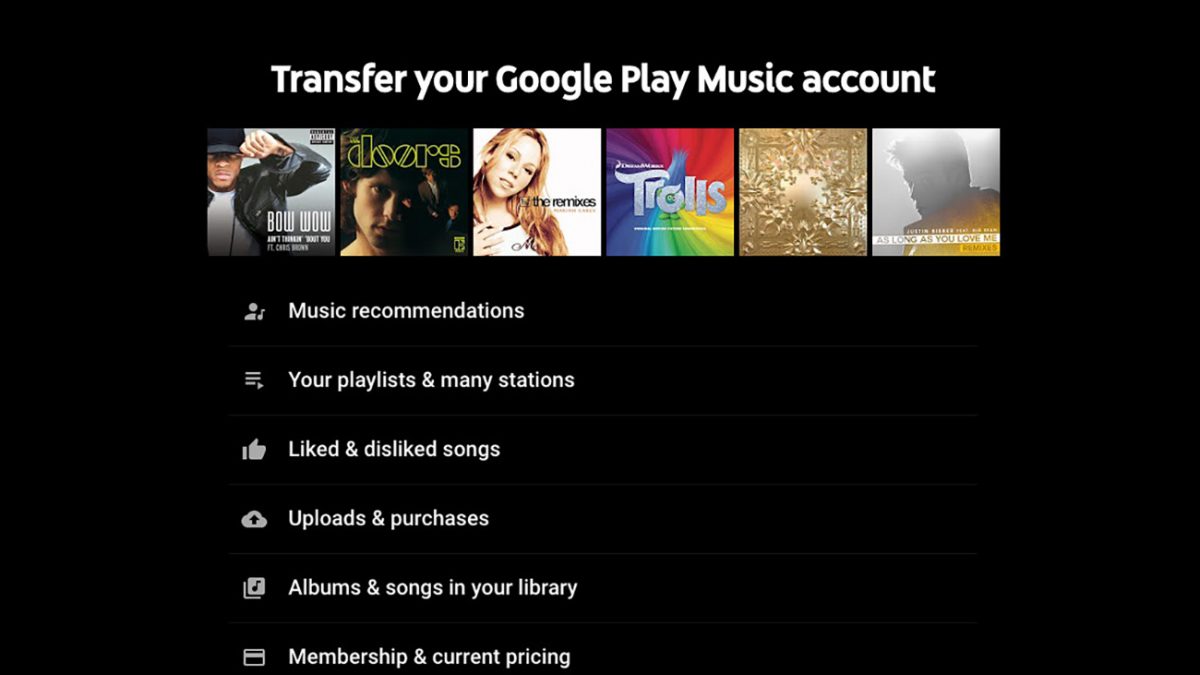
Task: Open Liked & disliked songs entry
Action: pos(603,449)
